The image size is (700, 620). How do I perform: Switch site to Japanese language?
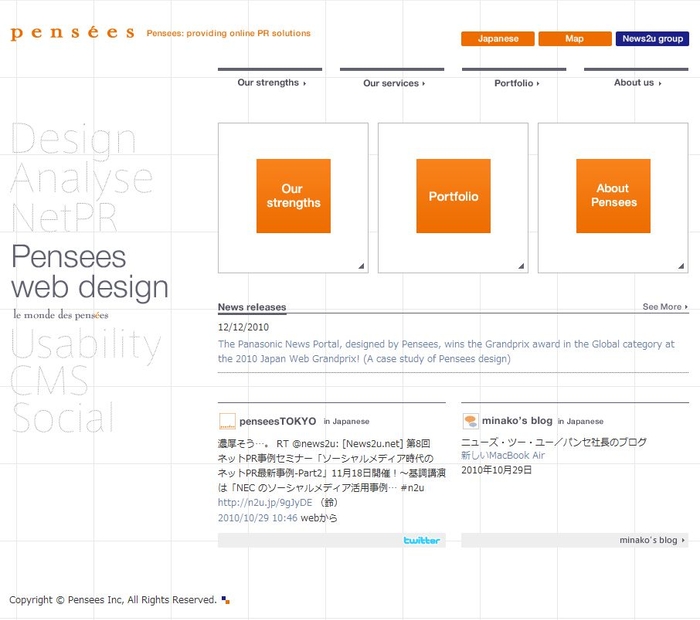pos(498,39)
